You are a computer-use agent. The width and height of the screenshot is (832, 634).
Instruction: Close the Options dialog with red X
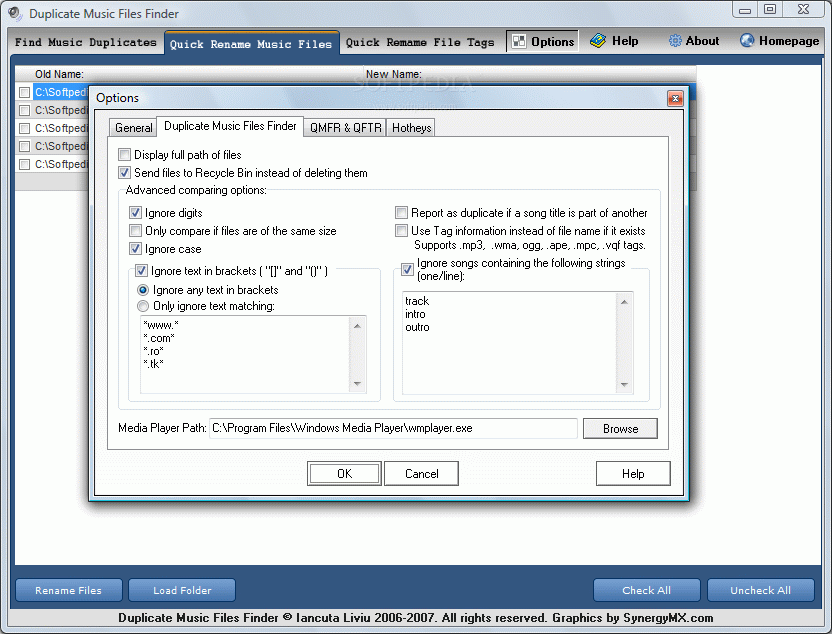(x=675, y=98)
